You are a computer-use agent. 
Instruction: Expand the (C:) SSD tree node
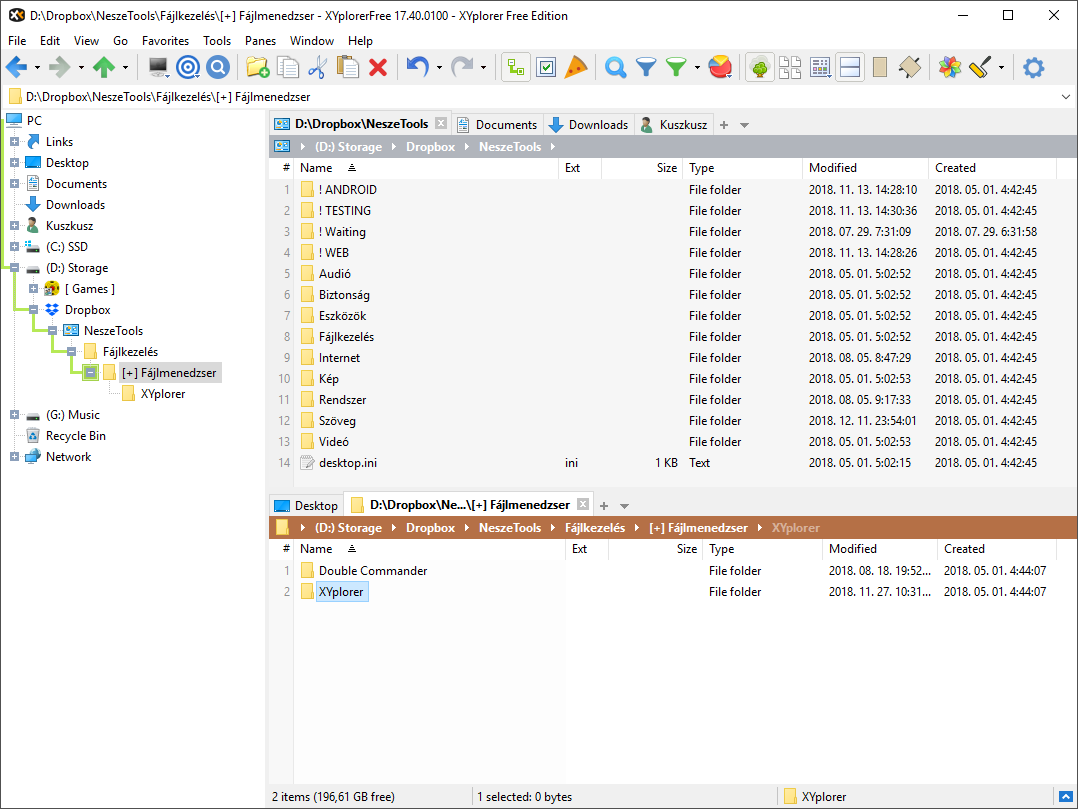14,247
